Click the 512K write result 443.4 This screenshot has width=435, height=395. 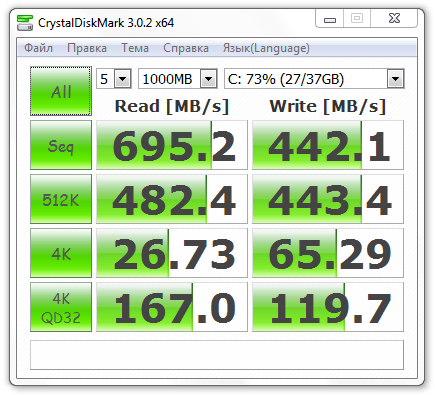coord(328,199)
